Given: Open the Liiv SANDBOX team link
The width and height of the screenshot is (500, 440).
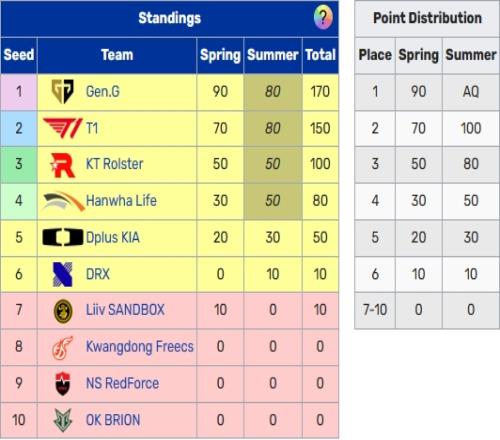Looking at the screenshot, I should pos(125,310).
